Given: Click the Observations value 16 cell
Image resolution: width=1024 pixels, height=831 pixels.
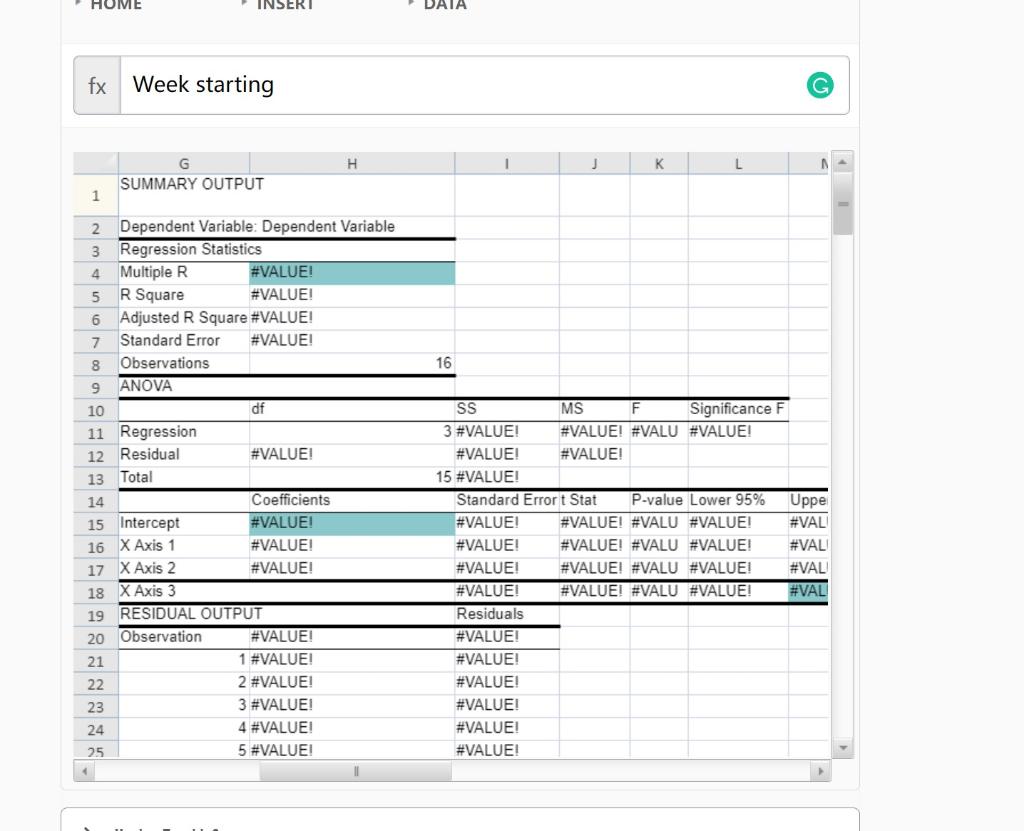Looking at the screenshot, I should pyautogui.click(x=352, y=364).
